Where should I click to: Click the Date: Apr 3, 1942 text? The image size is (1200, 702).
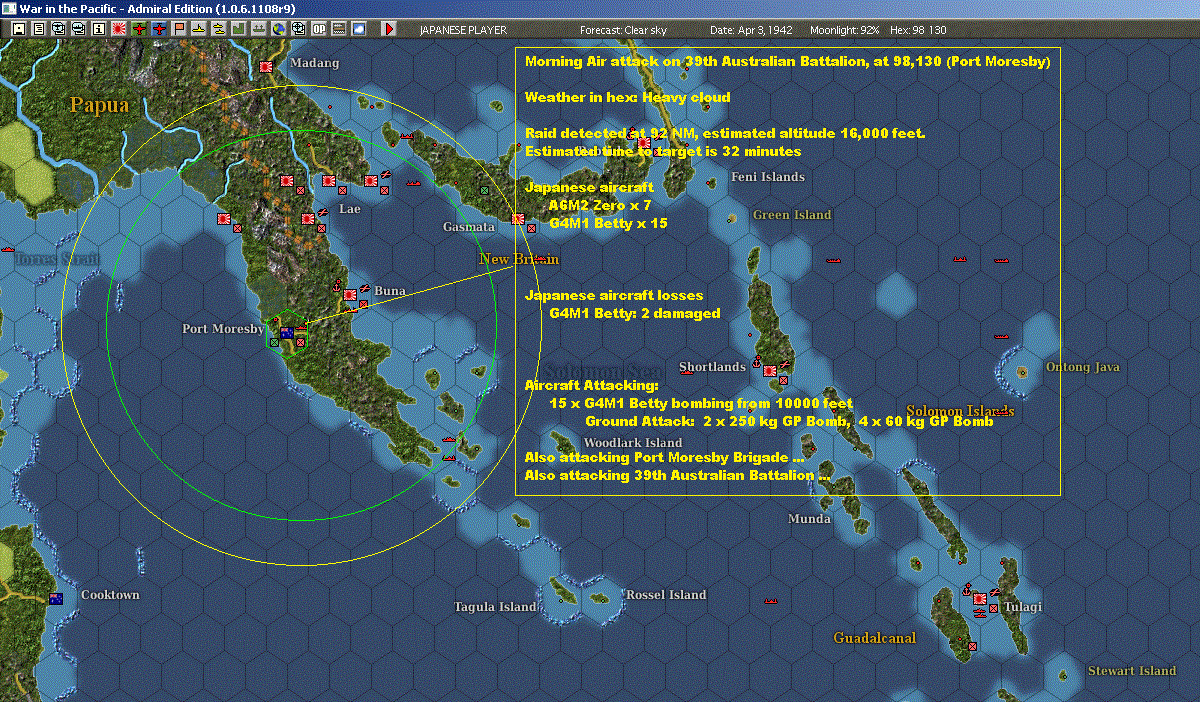(x=750, y=30)
